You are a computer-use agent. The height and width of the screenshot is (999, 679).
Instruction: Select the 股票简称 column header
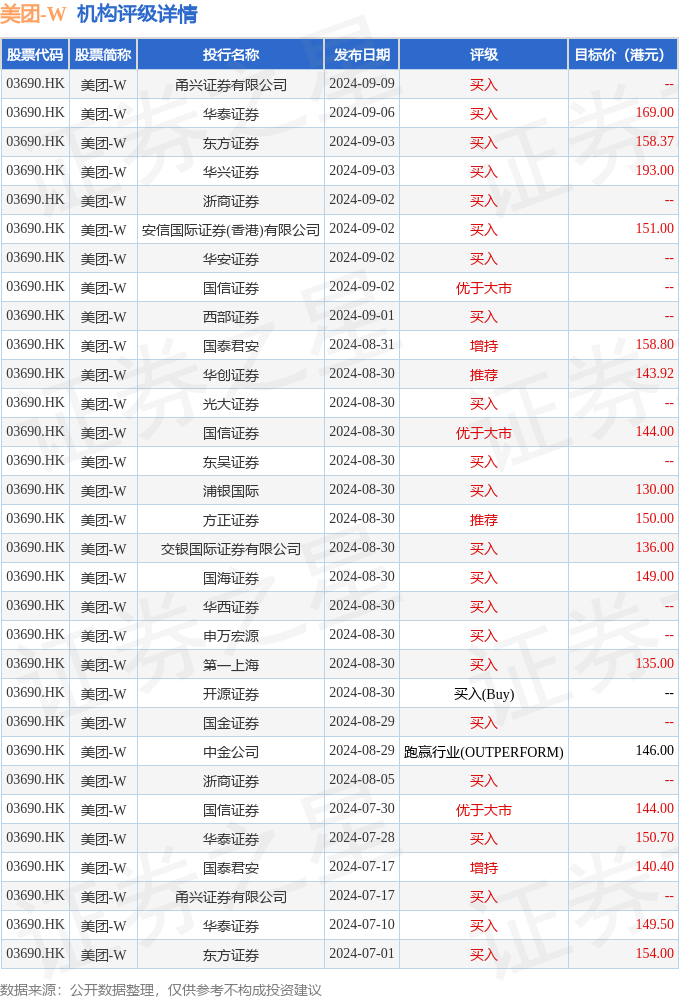[103, 55]
